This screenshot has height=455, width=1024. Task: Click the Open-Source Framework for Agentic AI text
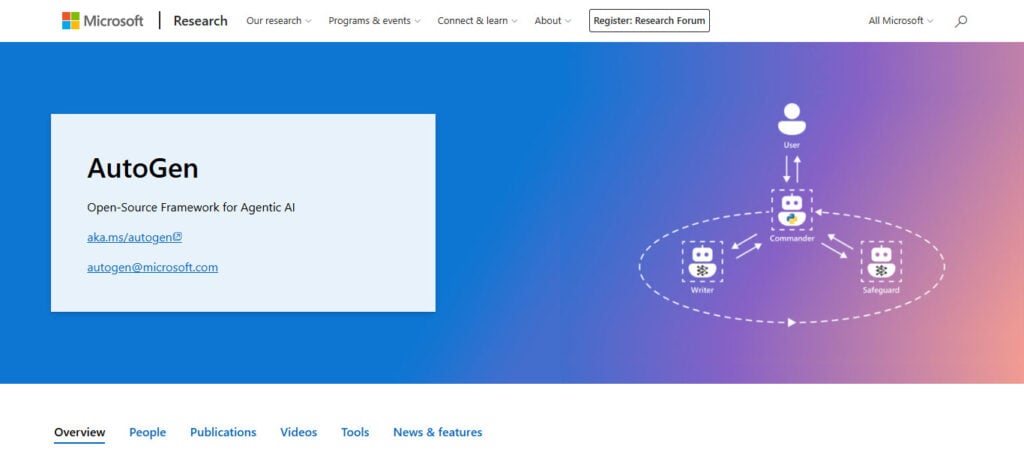191,208
